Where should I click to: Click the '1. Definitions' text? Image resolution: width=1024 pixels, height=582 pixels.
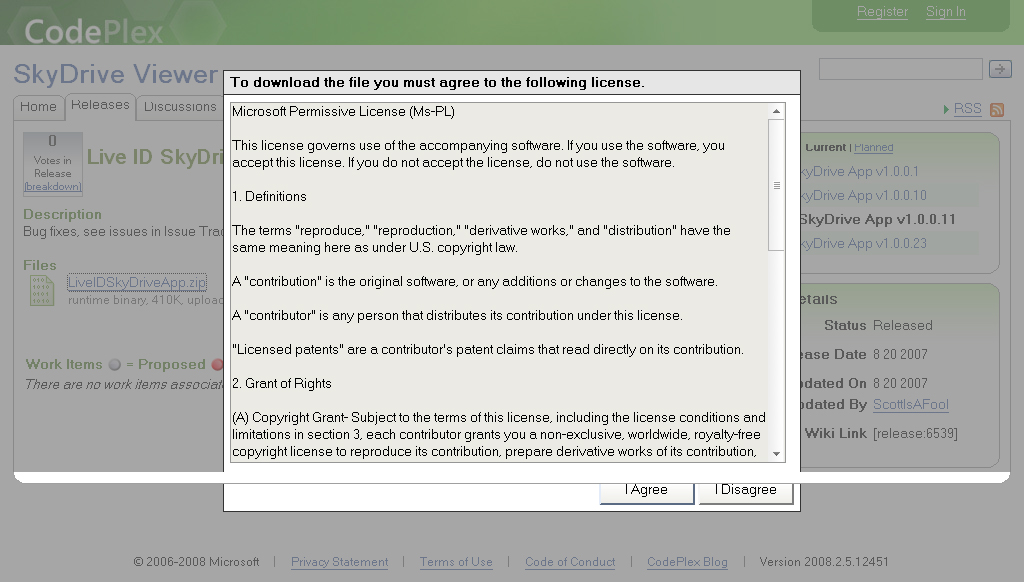tap(269, 197)
